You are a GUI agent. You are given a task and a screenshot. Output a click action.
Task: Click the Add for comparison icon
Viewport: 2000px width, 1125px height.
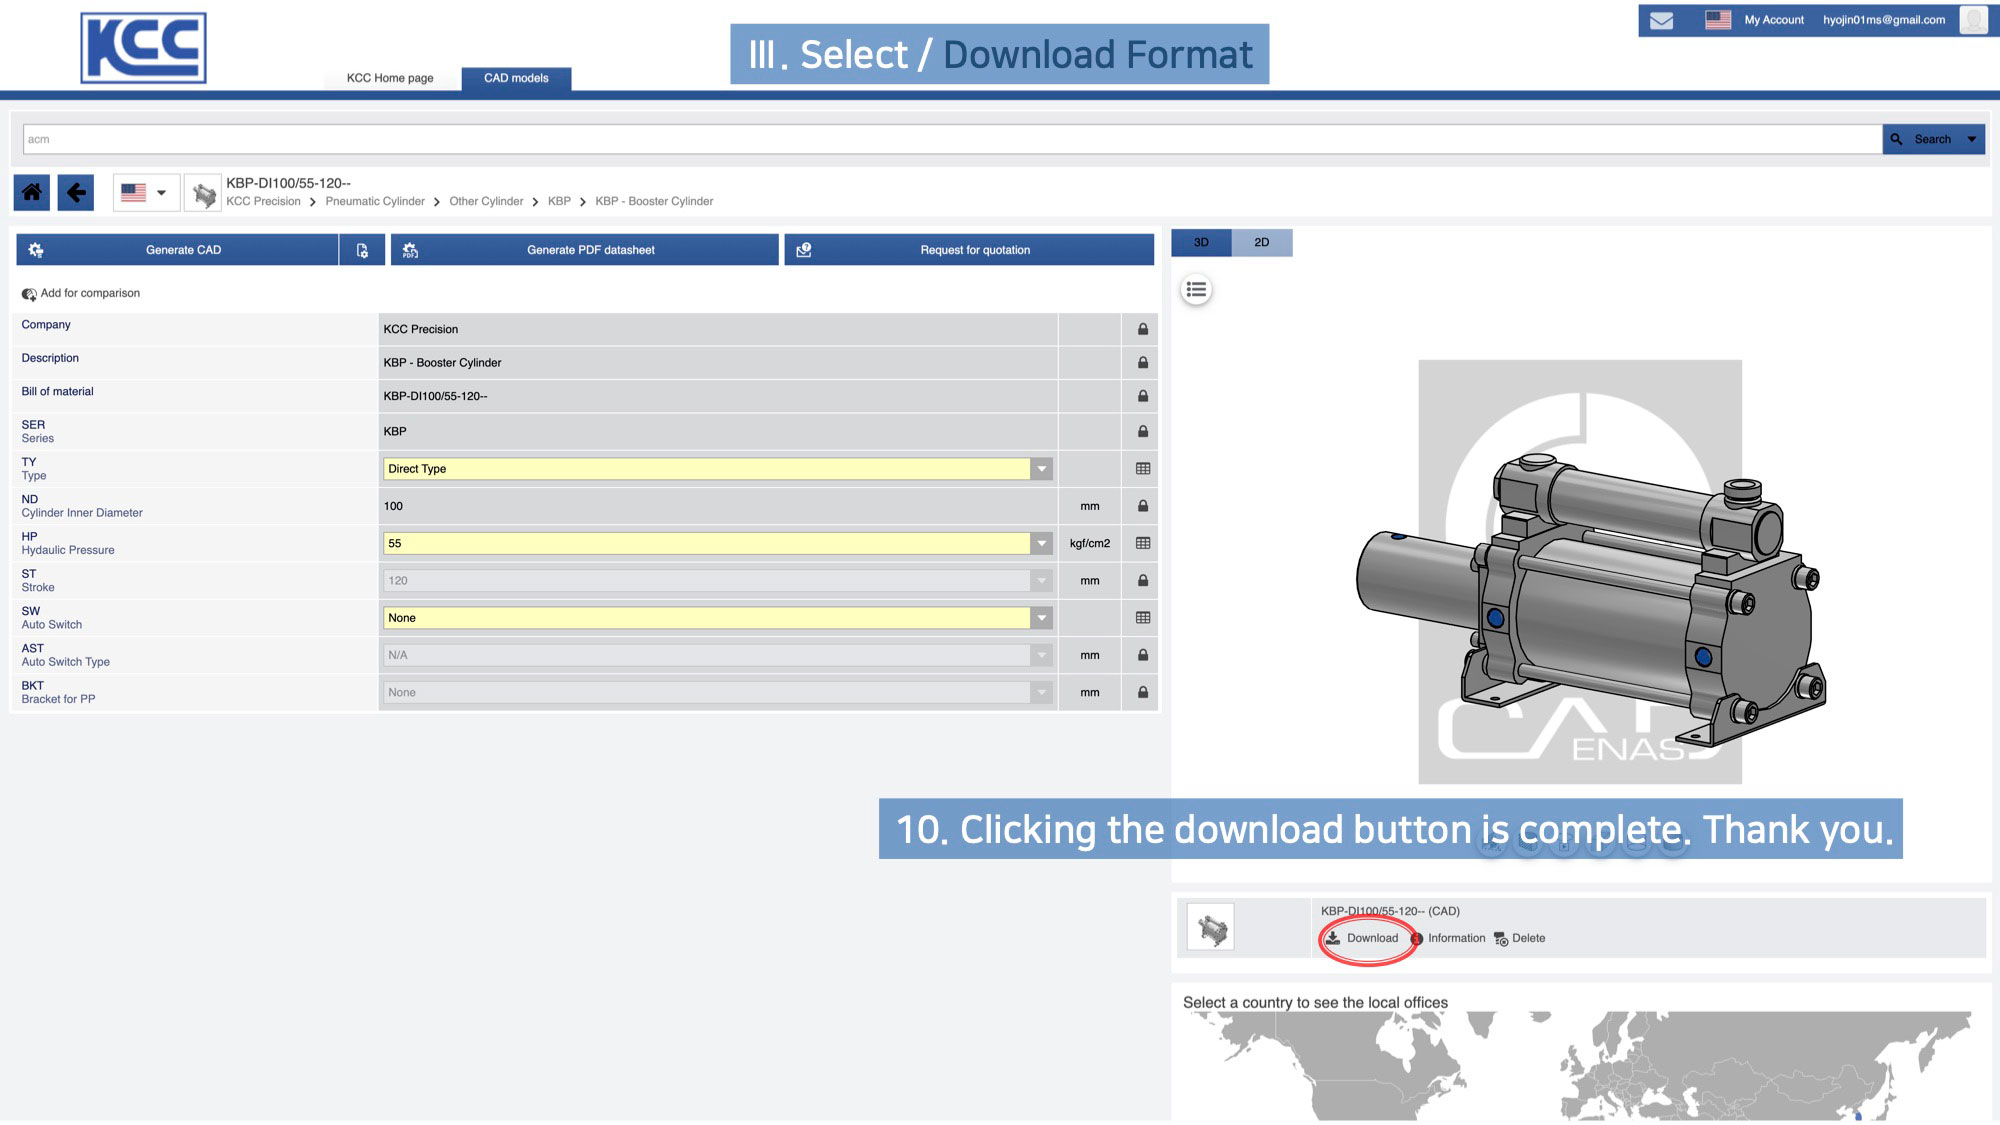pos(28,293)
